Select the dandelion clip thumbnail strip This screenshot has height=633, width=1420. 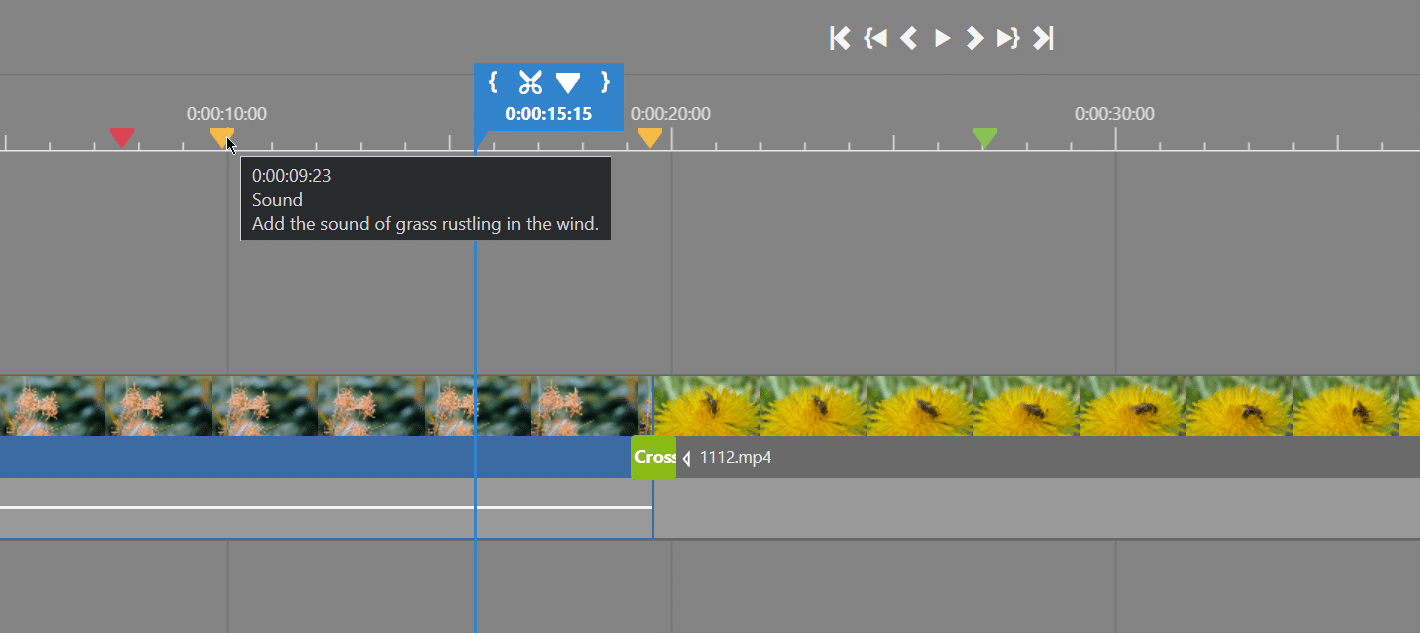pyautogui.click(x=1030, y=405)
